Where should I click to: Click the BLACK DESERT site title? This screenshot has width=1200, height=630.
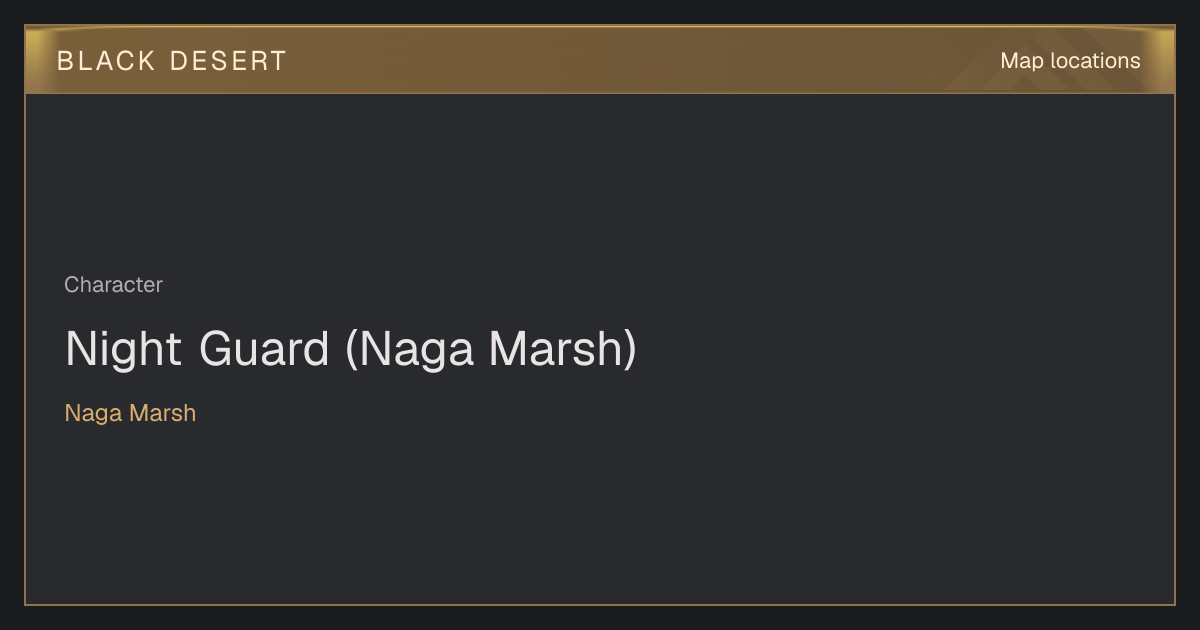coord(172,61)
